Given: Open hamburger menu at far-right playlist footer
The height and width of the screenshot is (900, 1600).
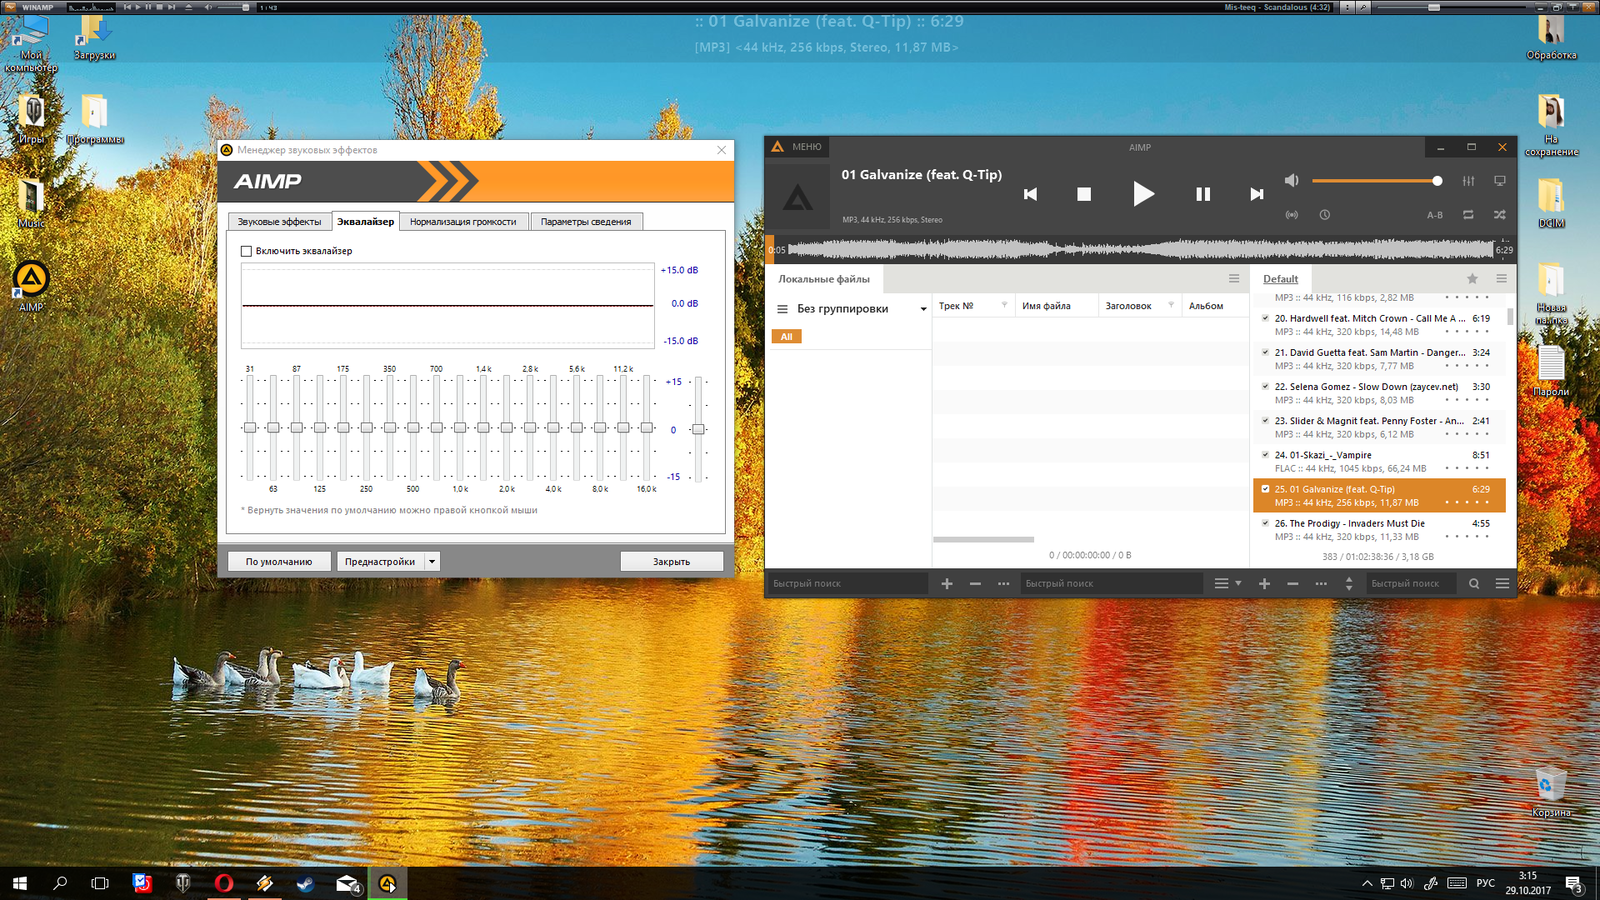Looking at the screenshot, I should coord(1502,583).
